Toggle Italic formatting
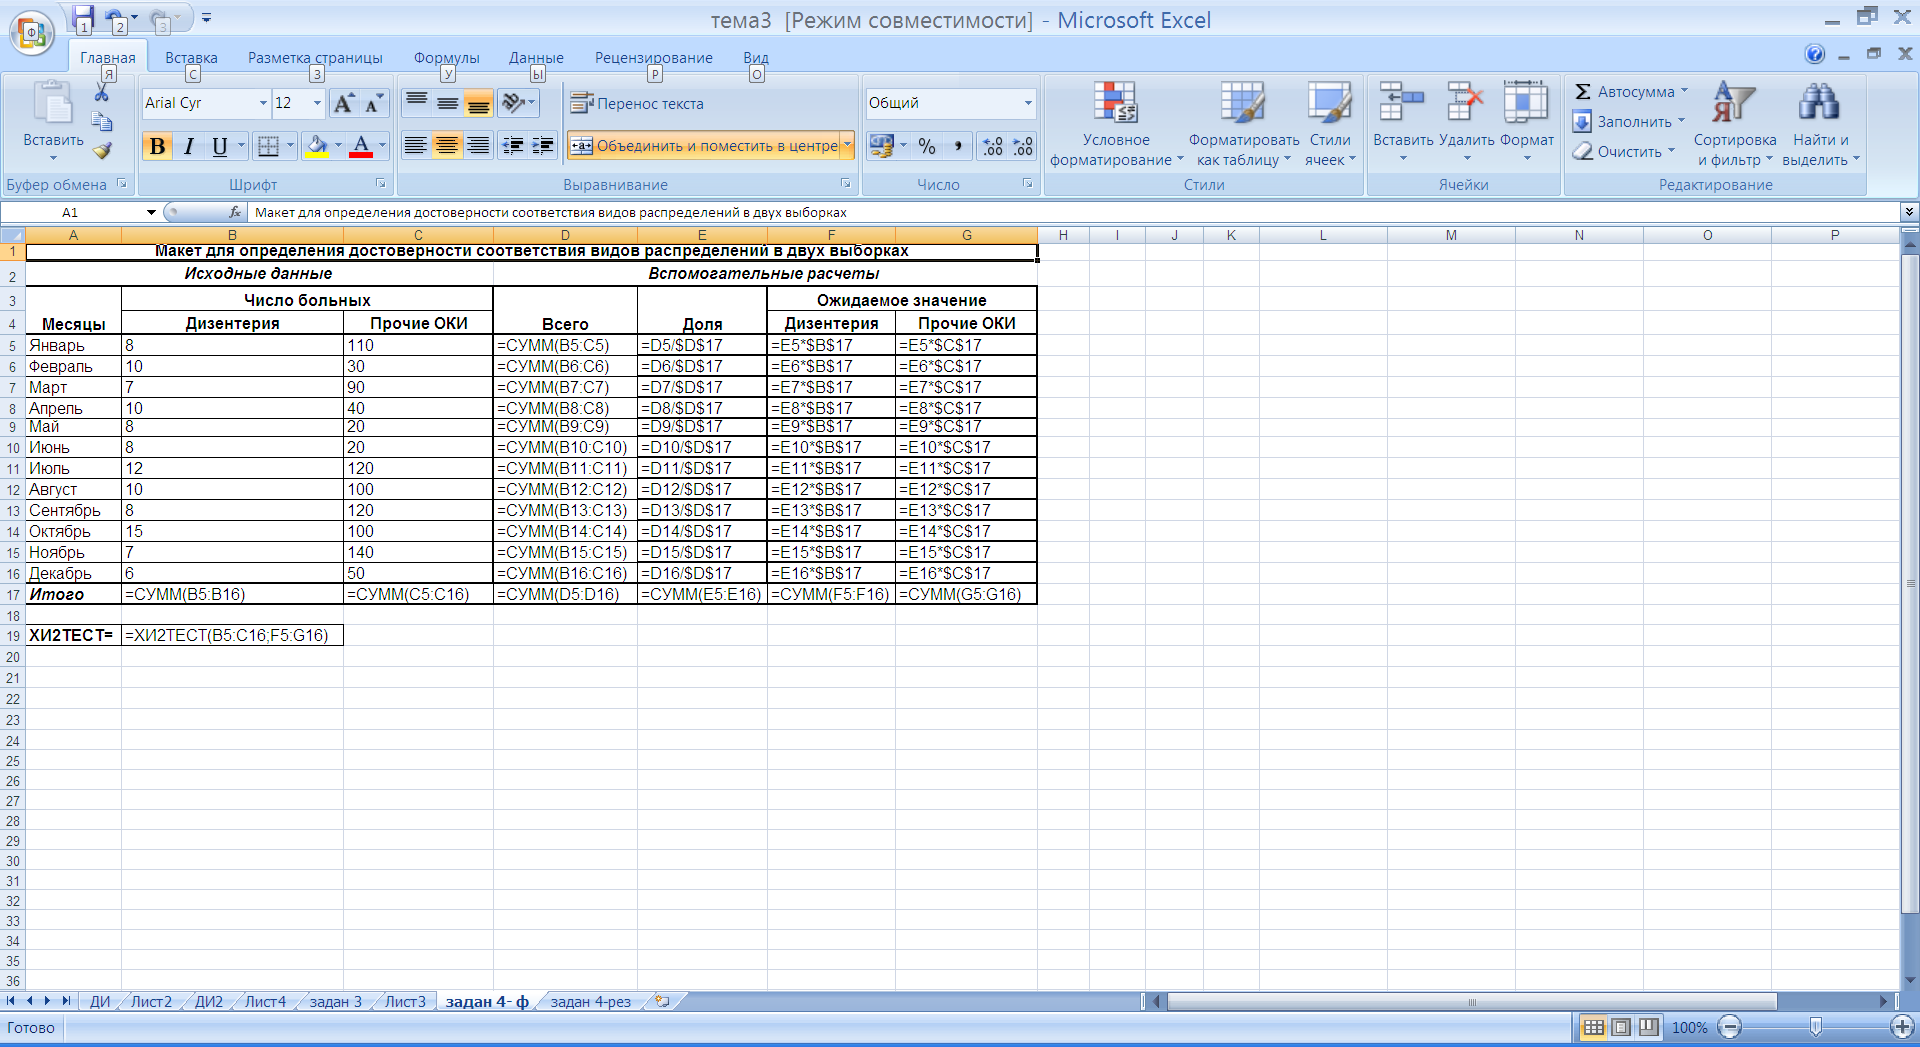This screenshot has height=1047, width=1920. coord(188,147)
